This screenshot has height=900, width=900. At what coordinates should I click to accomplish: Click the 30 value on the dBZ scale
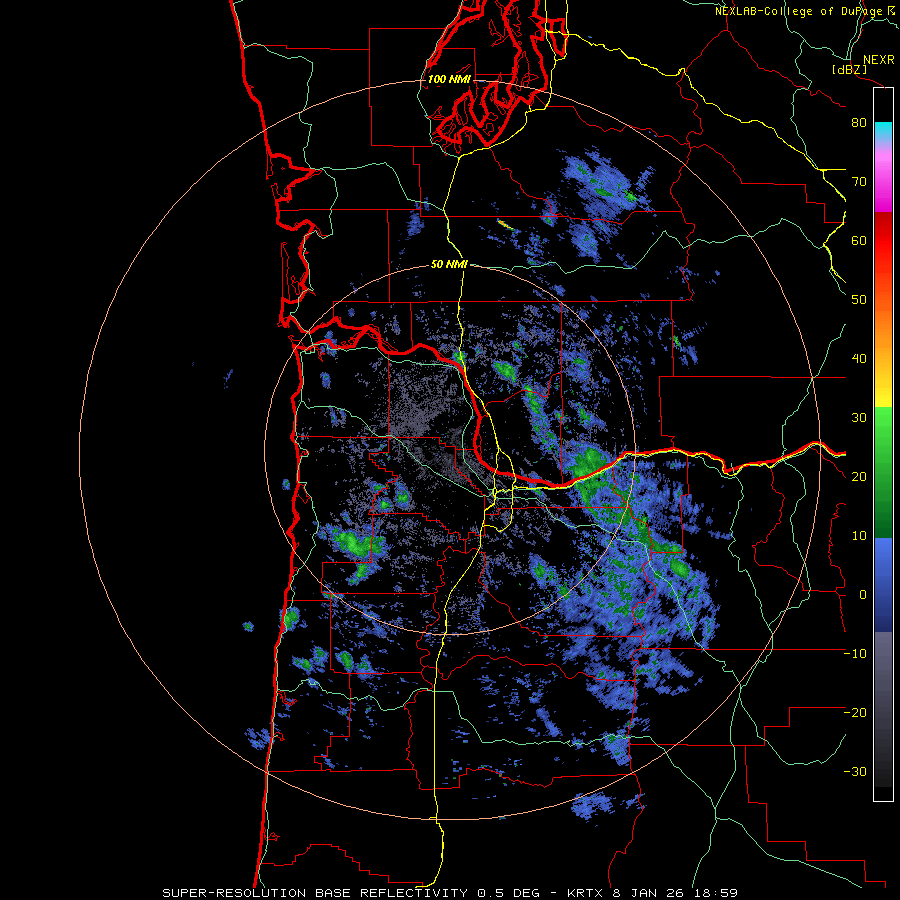[x=859, y=418]
